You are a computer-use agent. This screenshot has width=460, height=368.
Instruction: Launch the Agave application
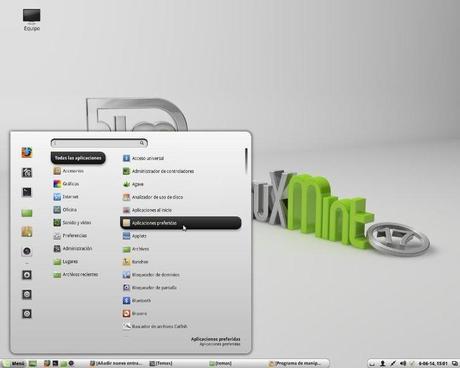(x=133, y=184)
